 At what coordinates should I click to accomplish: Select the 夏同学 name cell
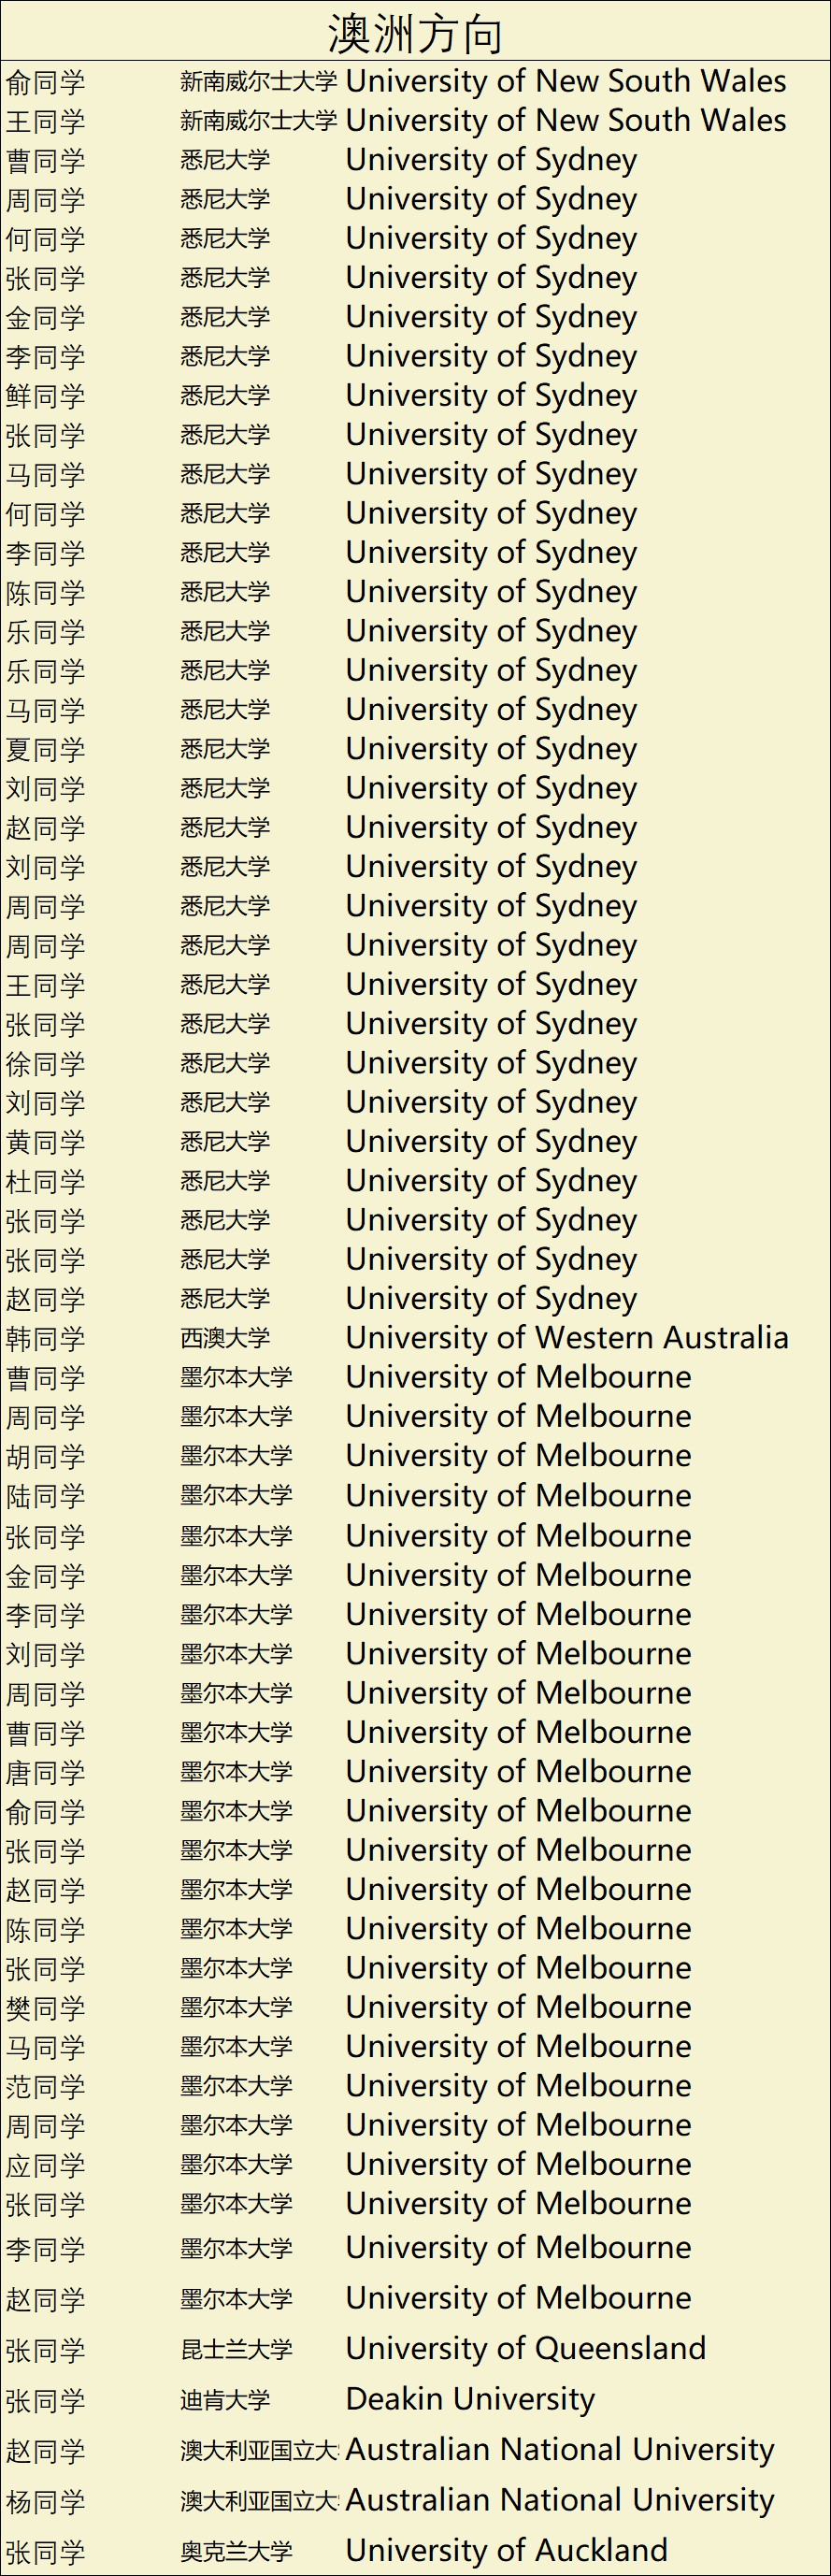tap(46, 750)
